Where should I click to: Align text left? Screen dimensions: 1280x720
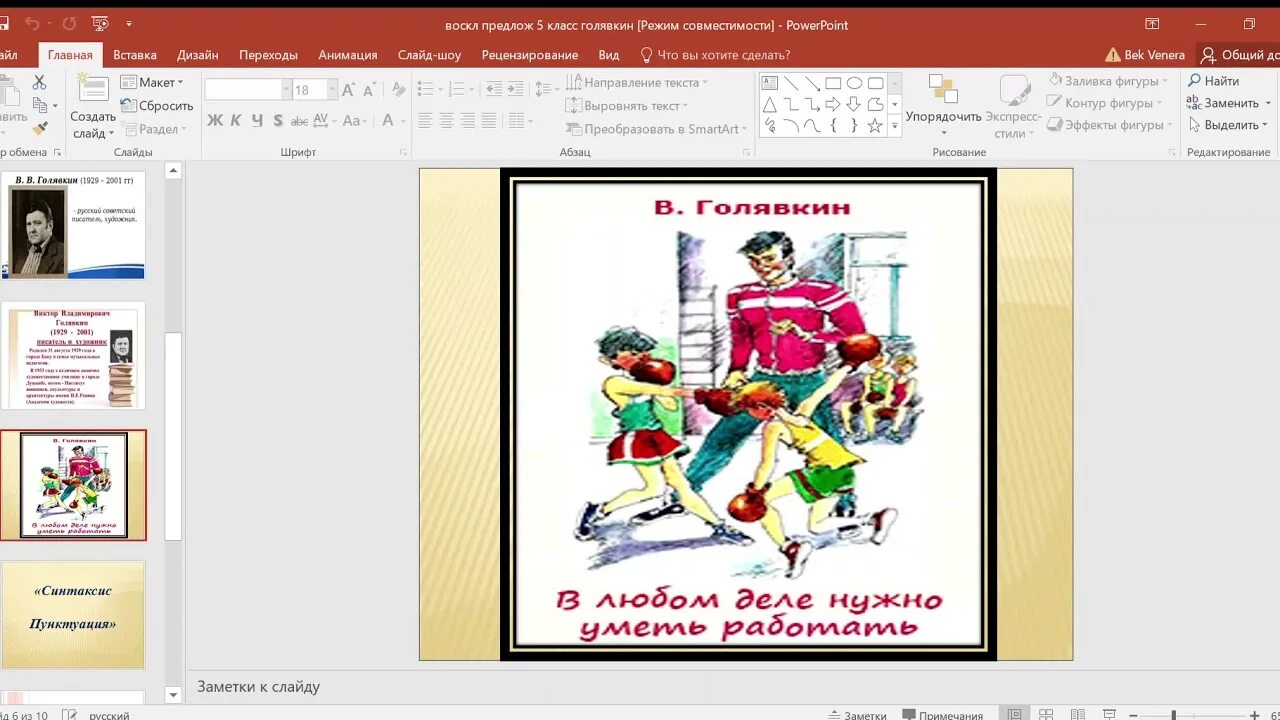click(425, 121)
